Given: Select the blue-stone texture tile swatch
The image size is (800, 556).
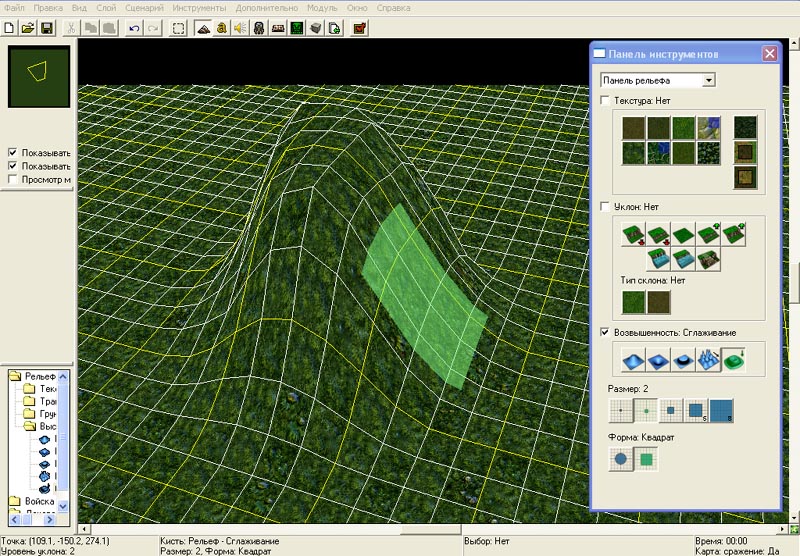Looking at the screenshot, I should 709,127.
